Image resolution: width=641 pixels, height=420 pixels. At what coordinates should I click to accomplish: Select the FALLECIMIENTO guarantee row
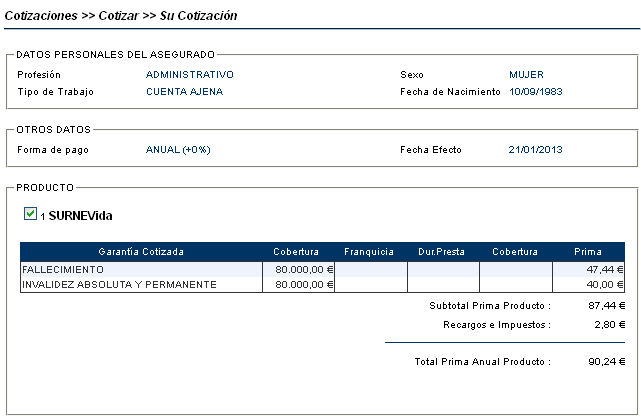click(x=323, y=270)
